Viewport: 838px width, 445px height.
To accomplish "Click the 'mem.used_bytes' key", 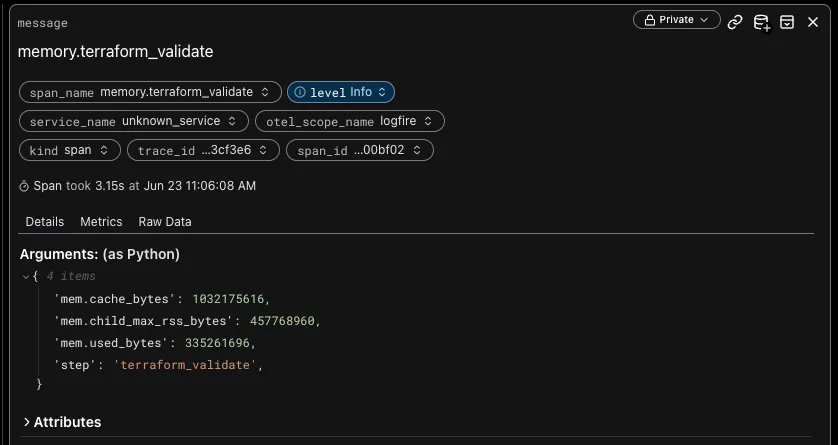I will click(x=111, y=343).
